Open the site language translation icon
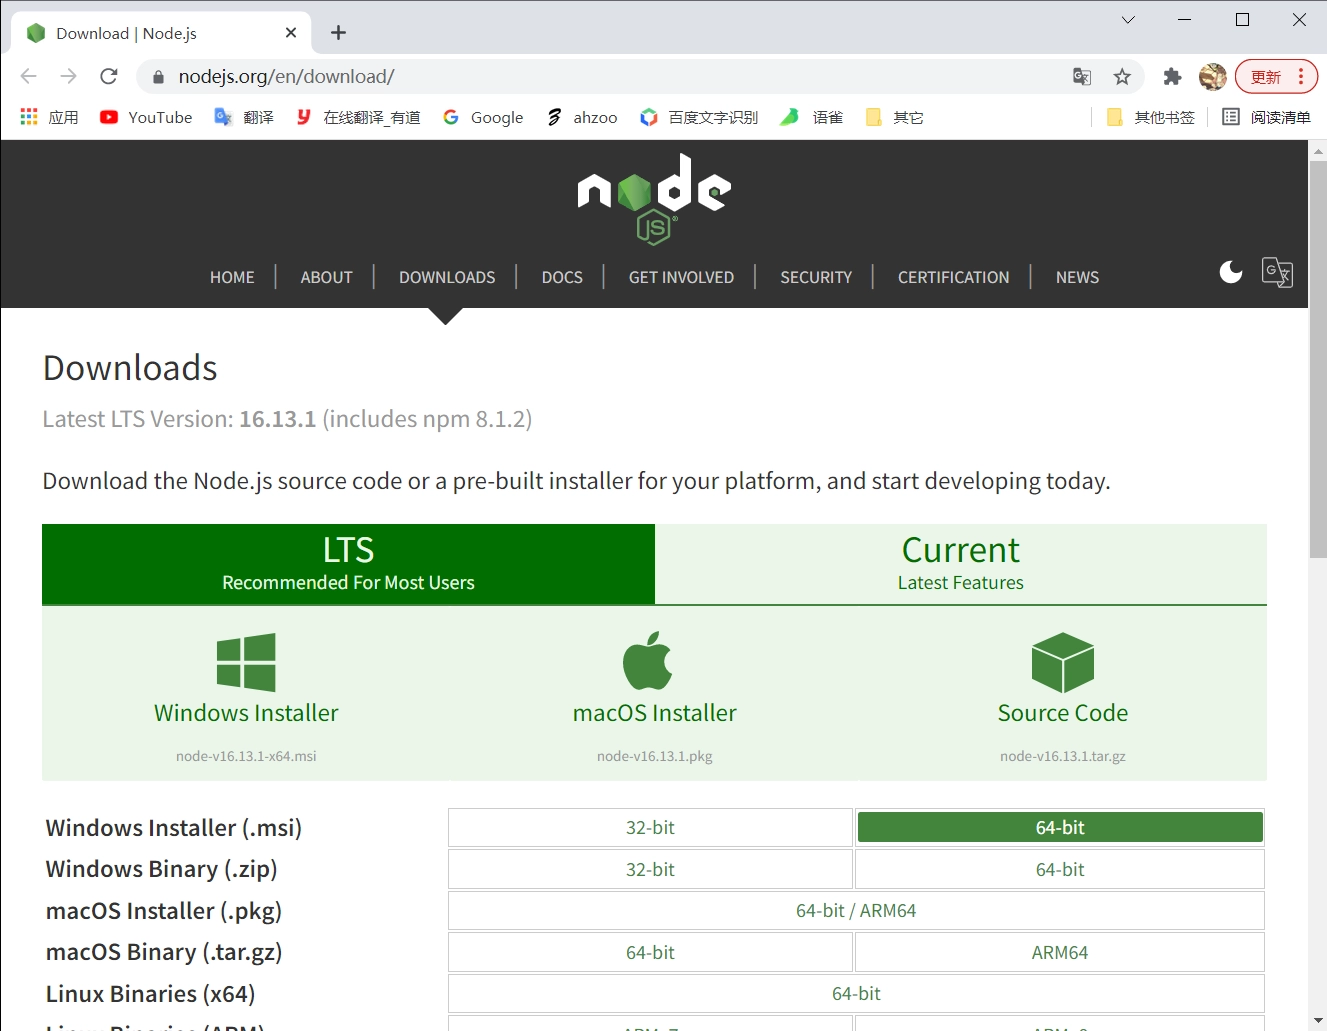1327x1031 pixels. point(1277,272)
